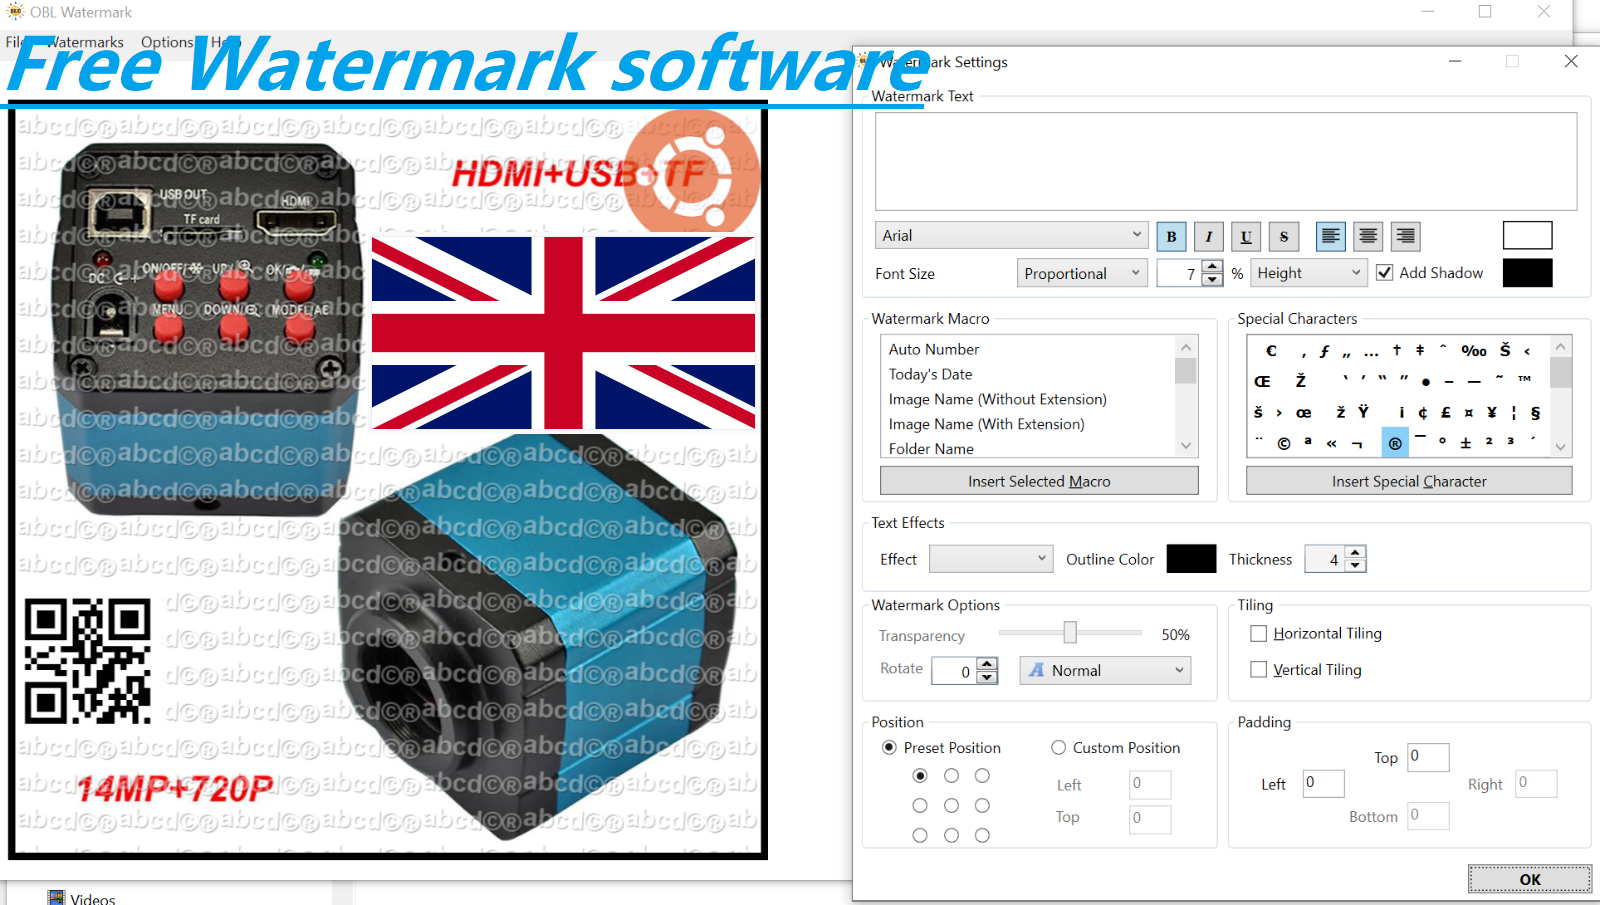The image size is (1600, 905).
Task: Click Insert Special Character button
Action: 1409,482
